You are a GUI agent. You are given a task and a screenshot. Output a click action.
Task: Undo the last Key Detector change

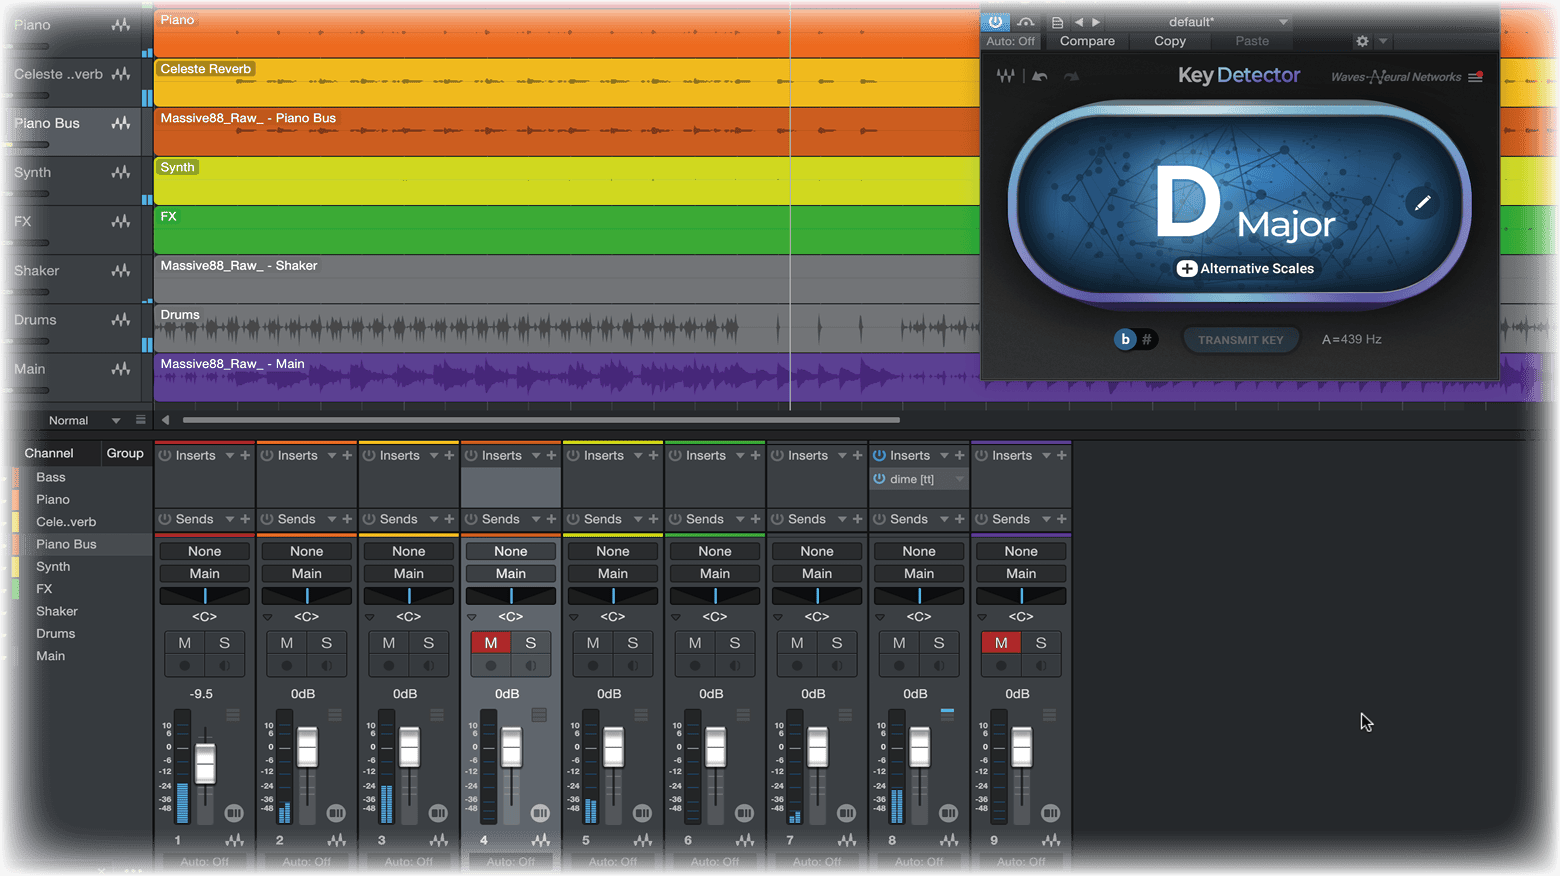click(x=1040, y=76)
